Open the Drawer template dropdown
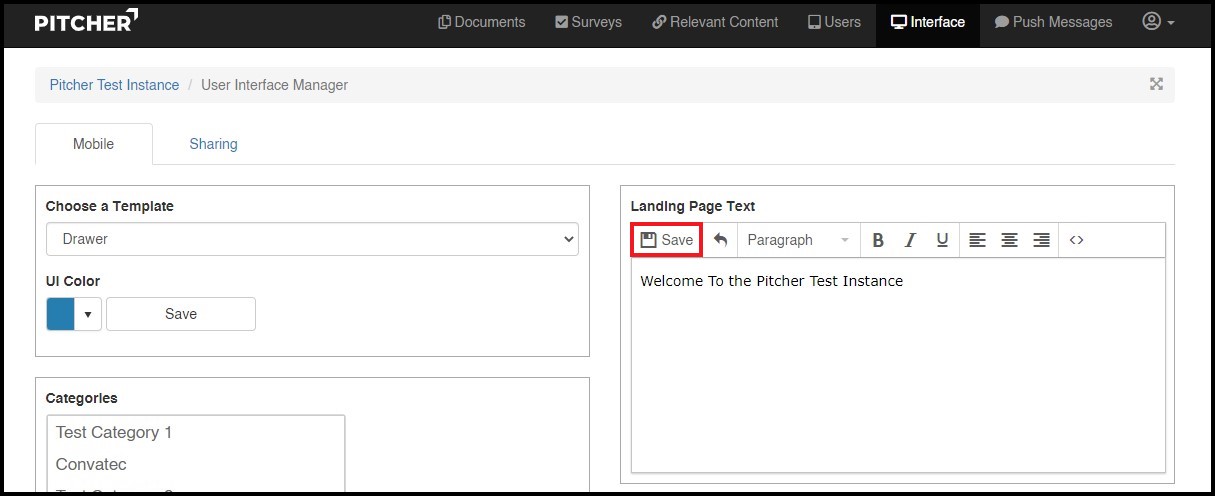The image size is (1215, 496). tap(312, 239)
